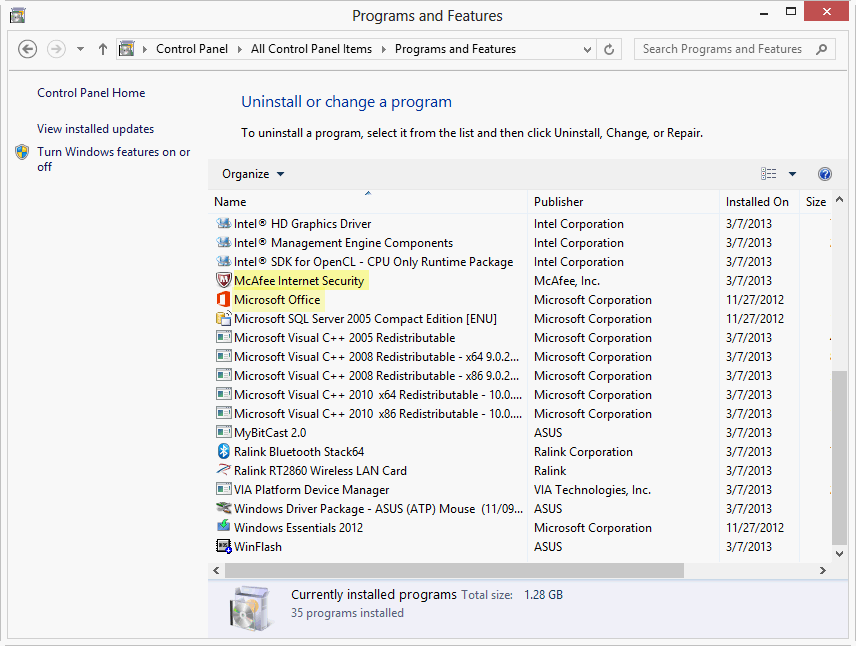Image resolution: width=856 pixels, height=646 pixels.
Task: Click the horizontal scrollbar thumb
Action: click(454, 571)
